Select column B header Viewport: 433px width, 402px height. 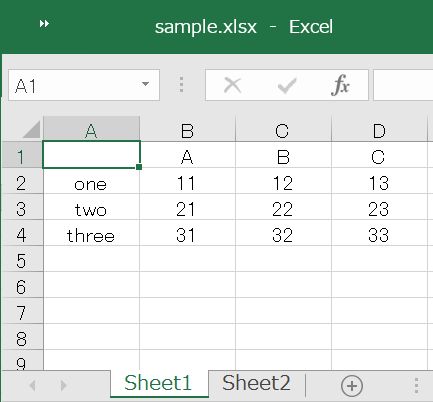point(187,129)
